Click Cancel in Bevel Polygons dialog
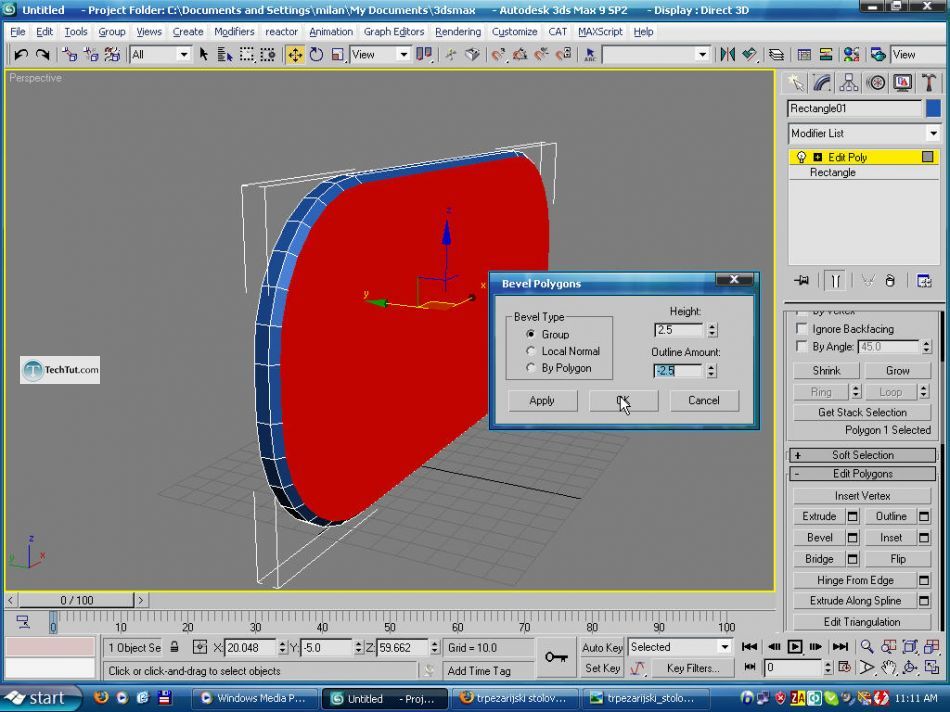 (704, 401)
